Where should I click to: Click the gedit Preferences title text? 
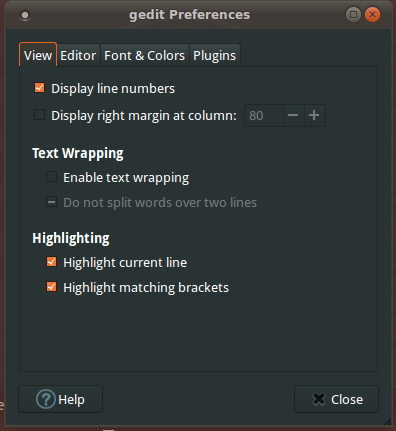[189, 15]
